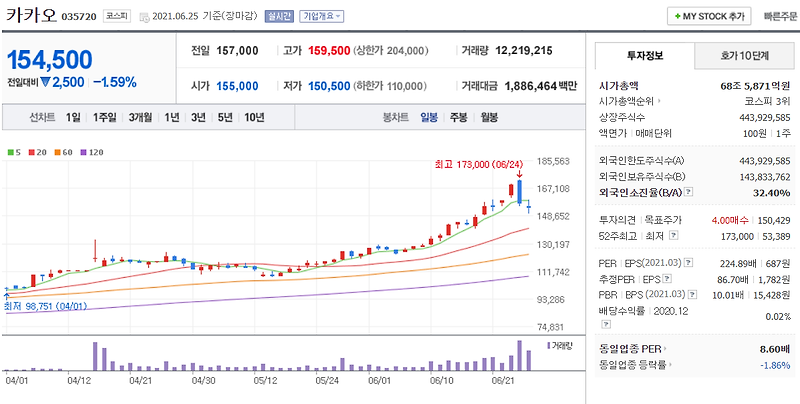Click the -1.59% change percentage
Viewport: 800px width, 404px height.
tap(115, 82)
